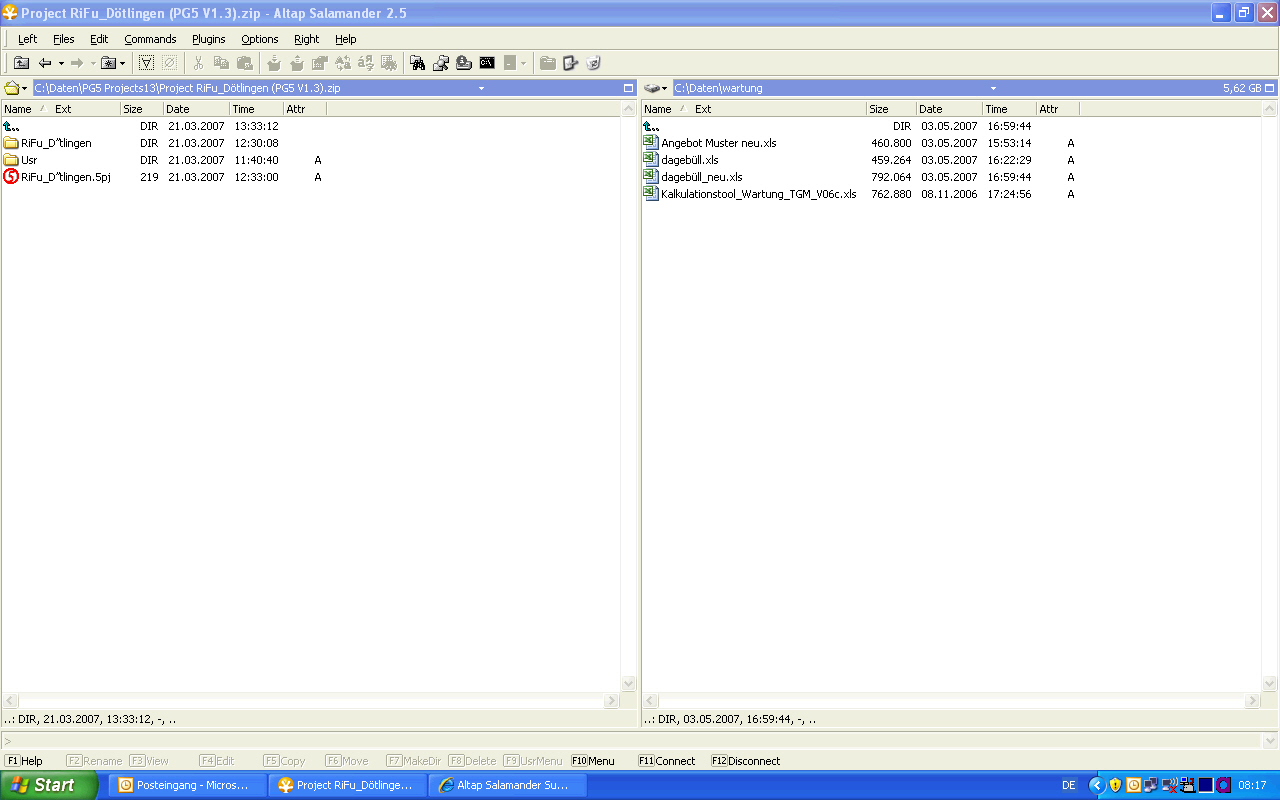The image size is (1280, 800).
Task: Click the Compare directories toolbar icon
Action: [x=343, y=63]
